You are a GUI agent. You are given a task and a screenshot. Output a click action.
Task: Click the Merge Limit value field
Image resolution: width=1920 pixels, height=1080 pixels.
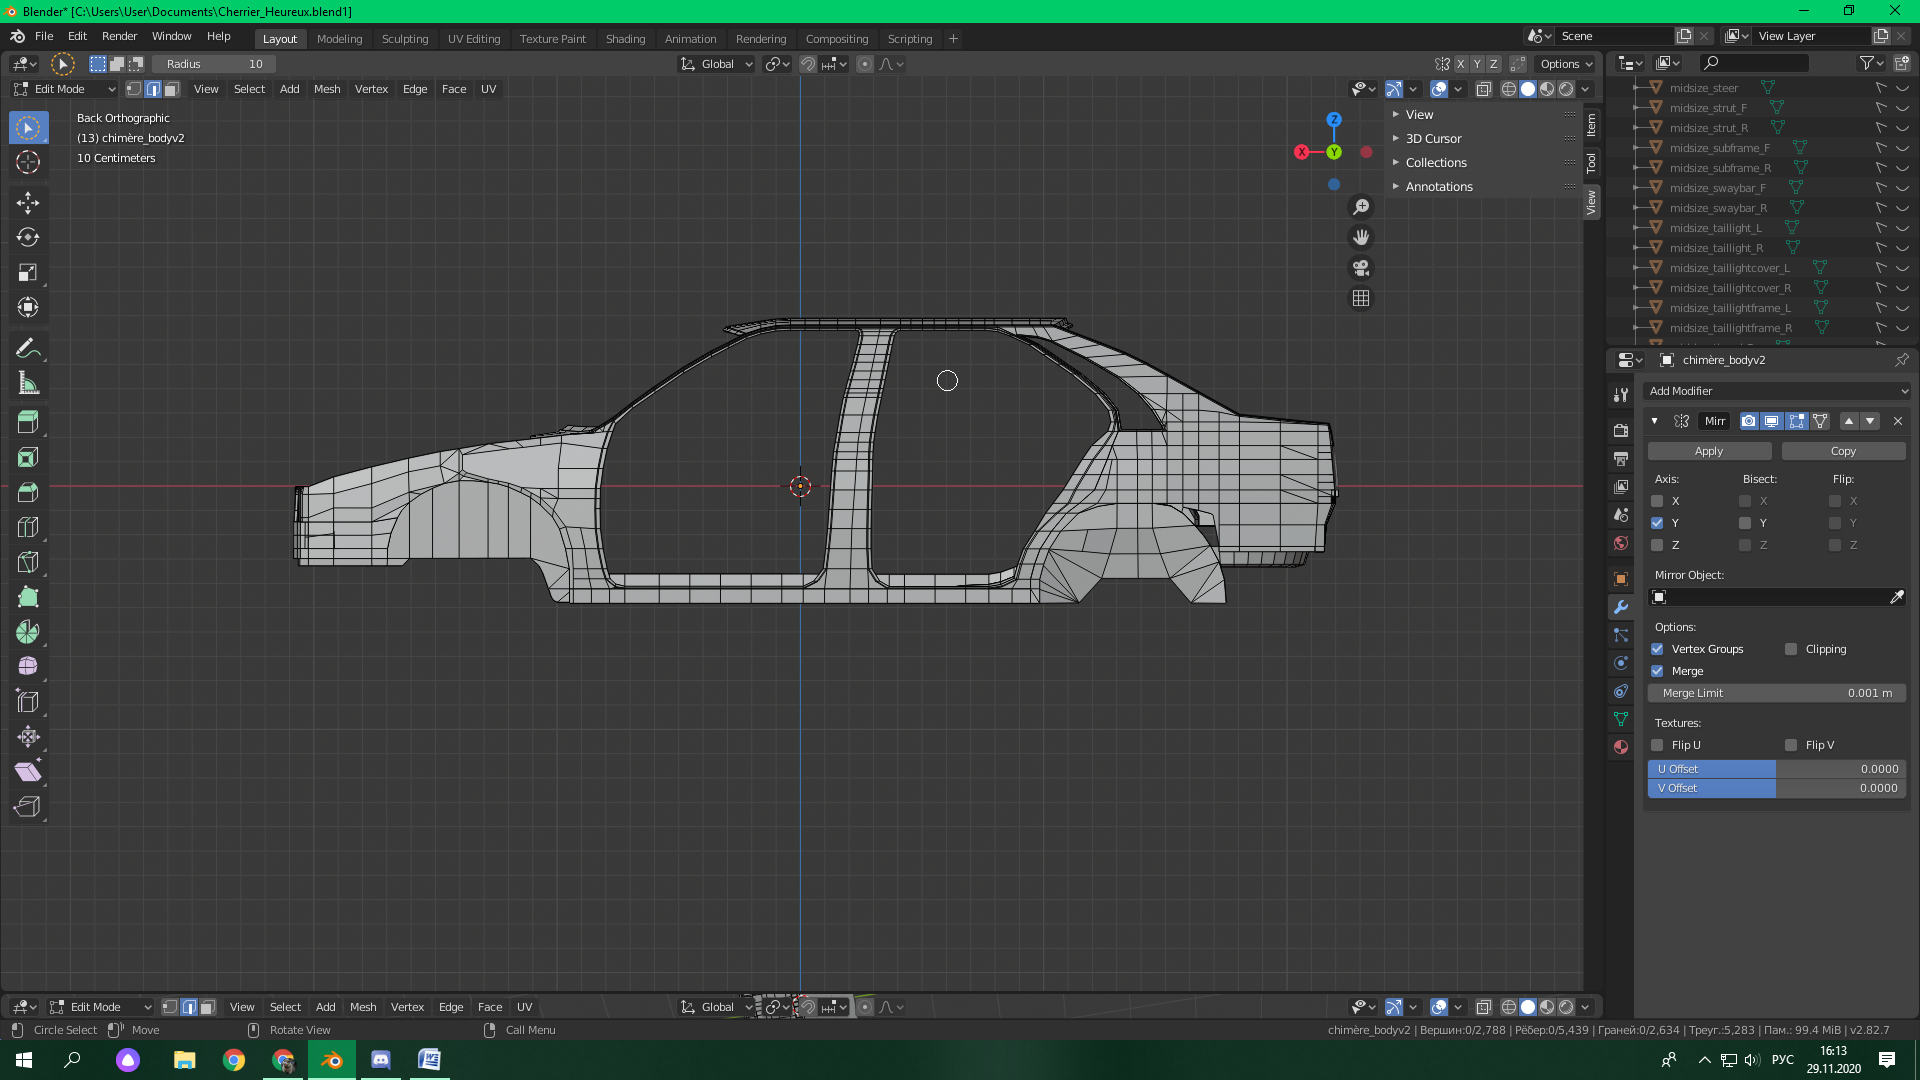coord(1776,693)
